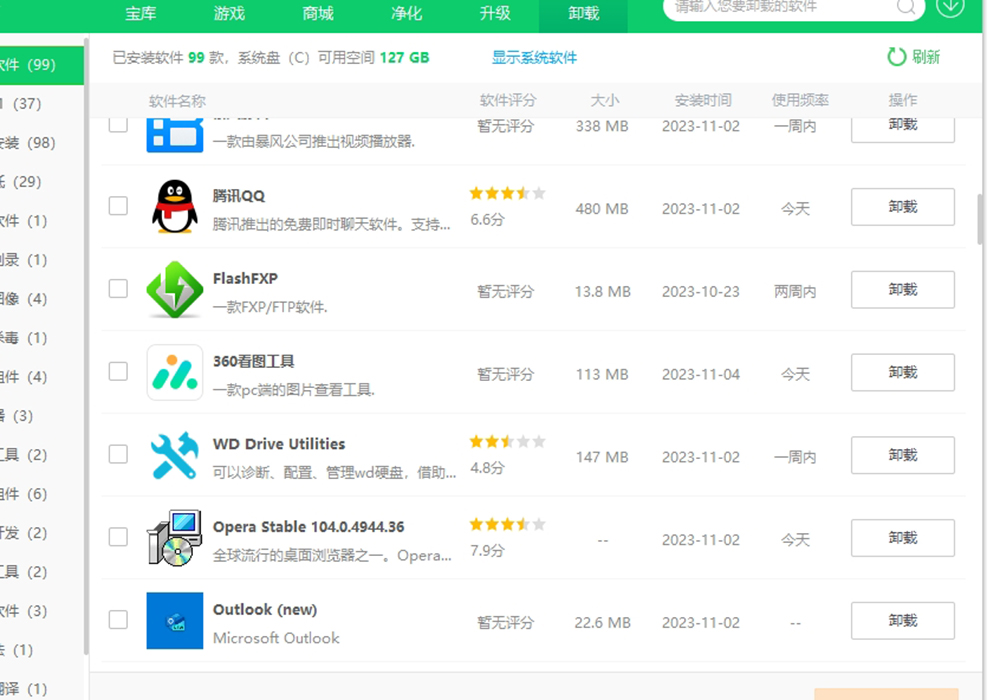Viewport: 1000px width, 700px height.
Task: Mark the Opera Stable checkbox
Action: tap(118, 537)
